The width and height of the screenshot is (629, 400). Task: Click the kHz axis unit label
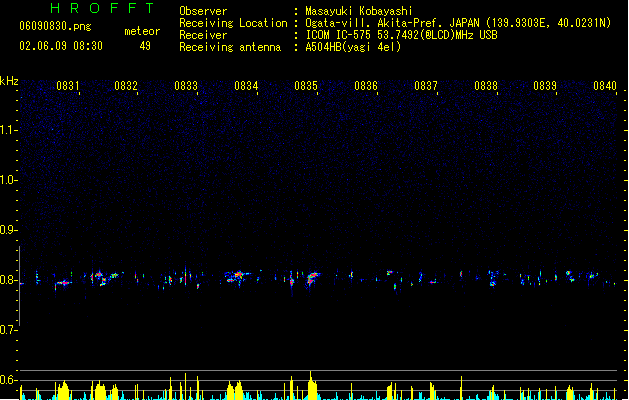coord(9,81)
